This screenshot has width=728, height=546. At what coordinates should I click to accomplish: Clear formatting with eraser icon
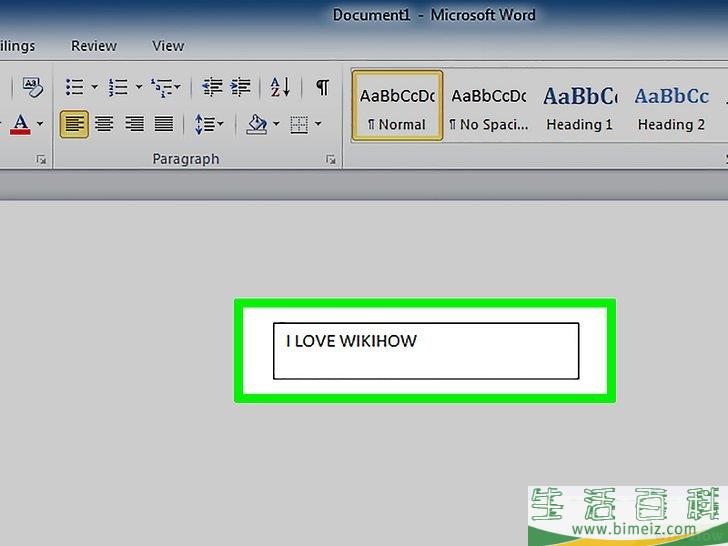tap(33, 87)
